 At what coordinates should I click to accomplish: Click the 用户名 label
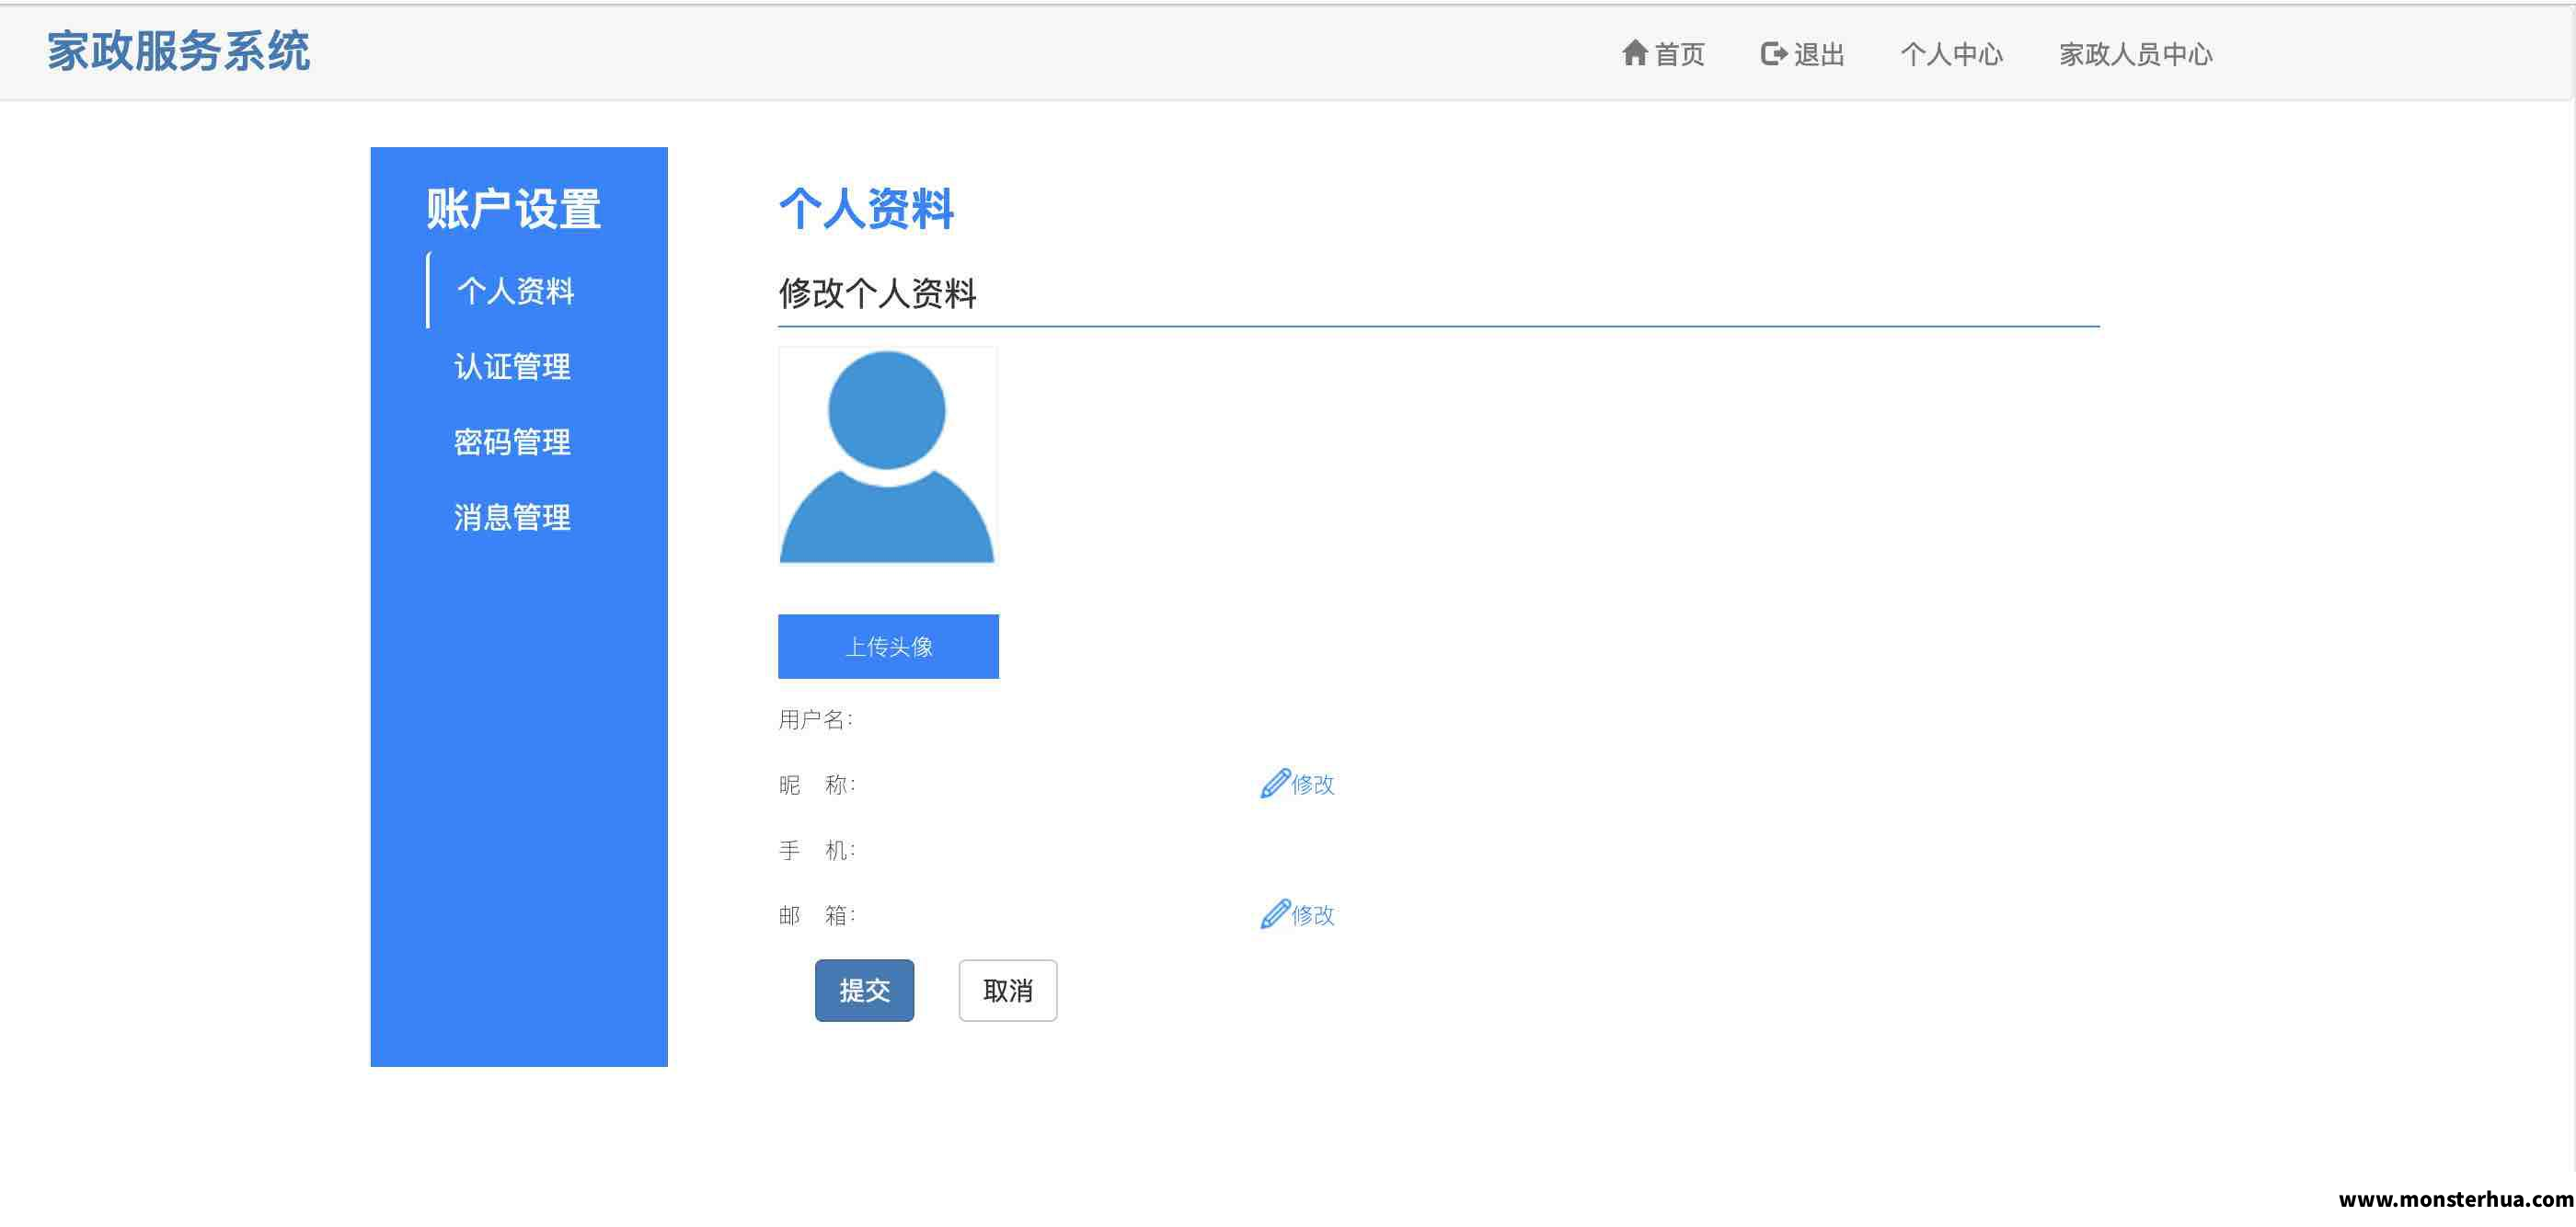click(x=815, y=719)
